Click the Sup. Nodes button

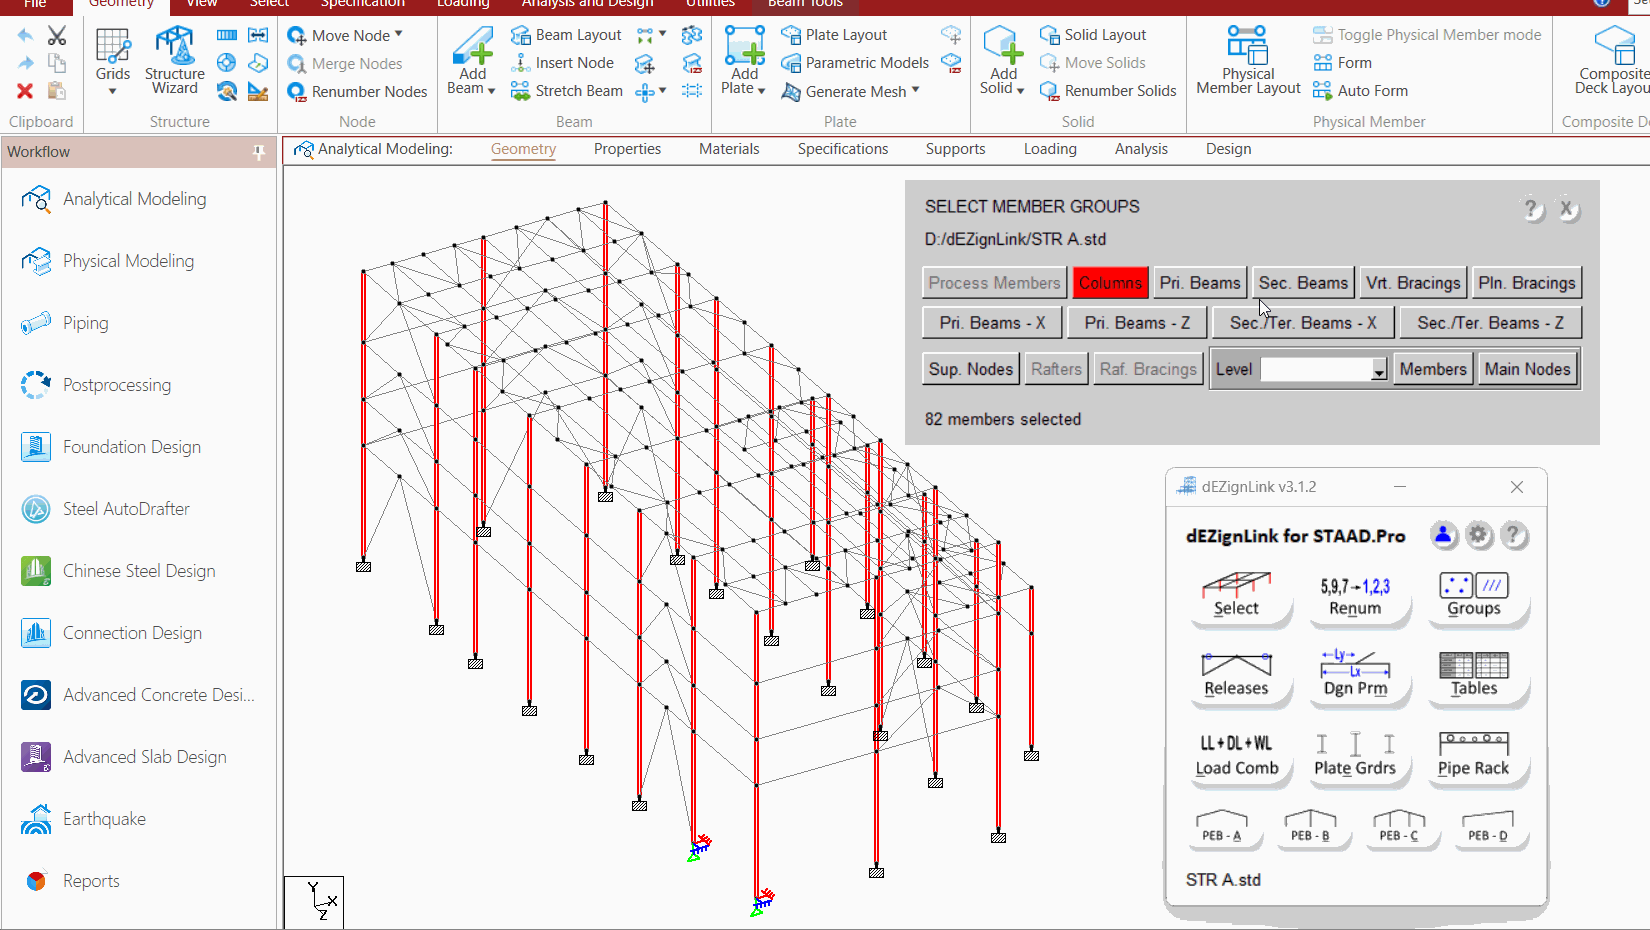[970, 369]
